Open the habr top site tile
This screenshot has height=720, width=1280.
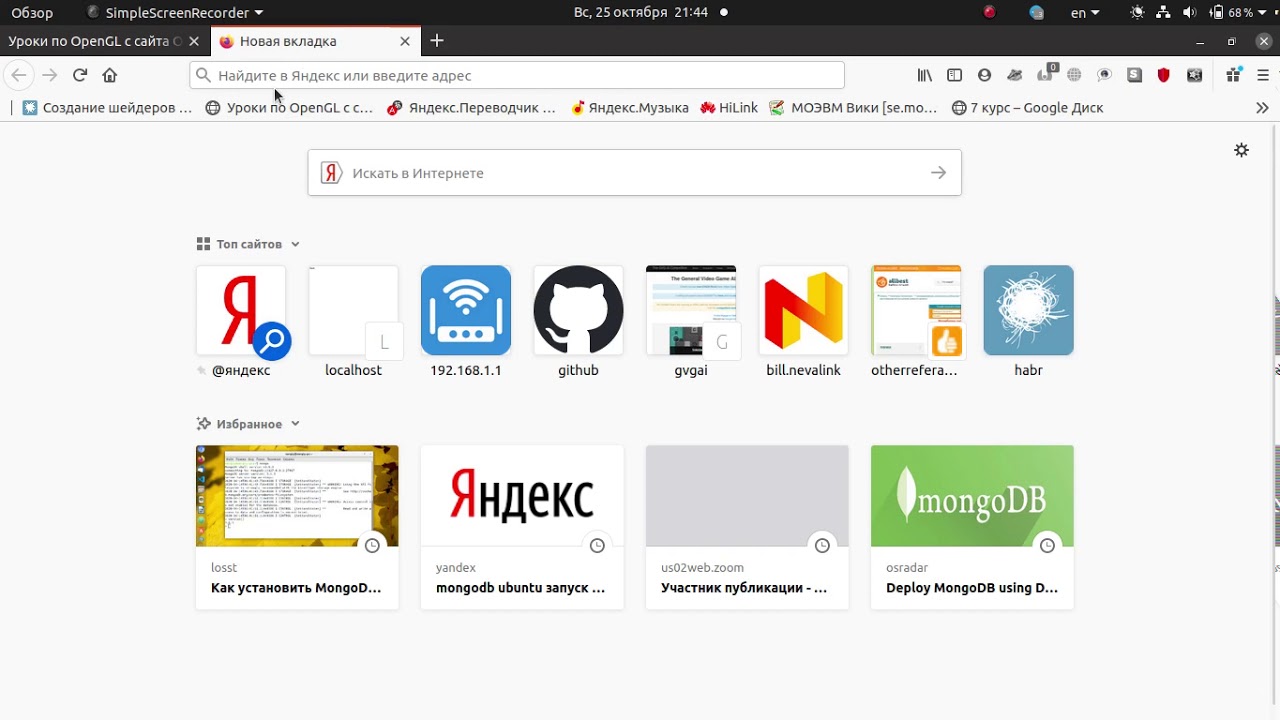tap(1028, 322)
